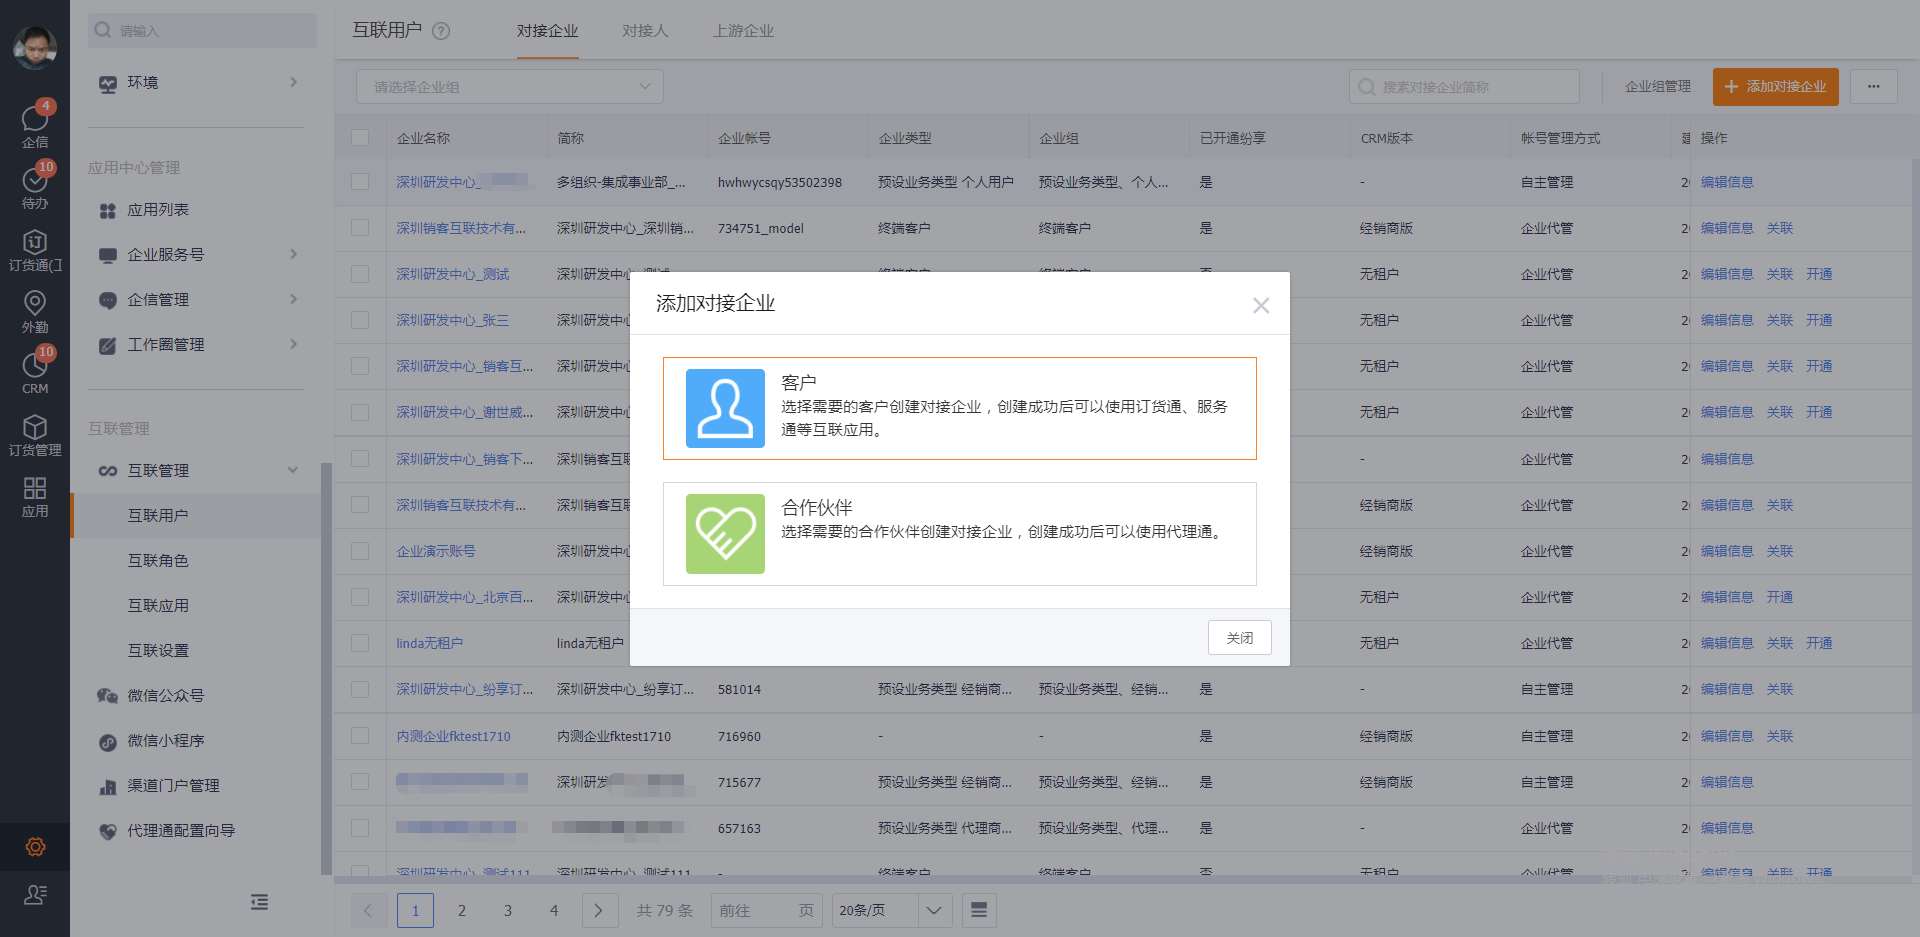Image resolution: width=1920 pixels, height=937 pixels.
Task: Open the 深圳销客互联技术有 link with account 734751_model
Action: click(461, 228)
